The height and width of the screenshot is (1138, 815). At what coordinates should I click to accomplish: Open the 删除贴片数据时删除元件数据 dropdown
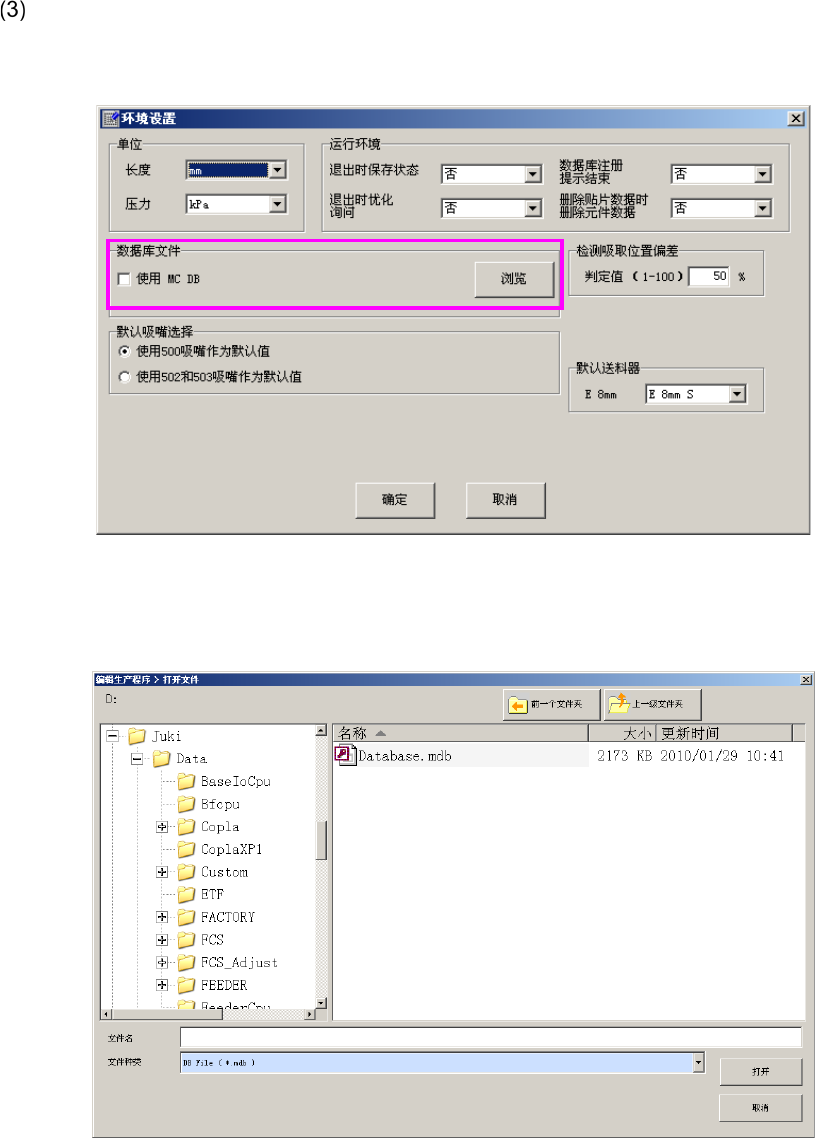[x=763, y=208]
